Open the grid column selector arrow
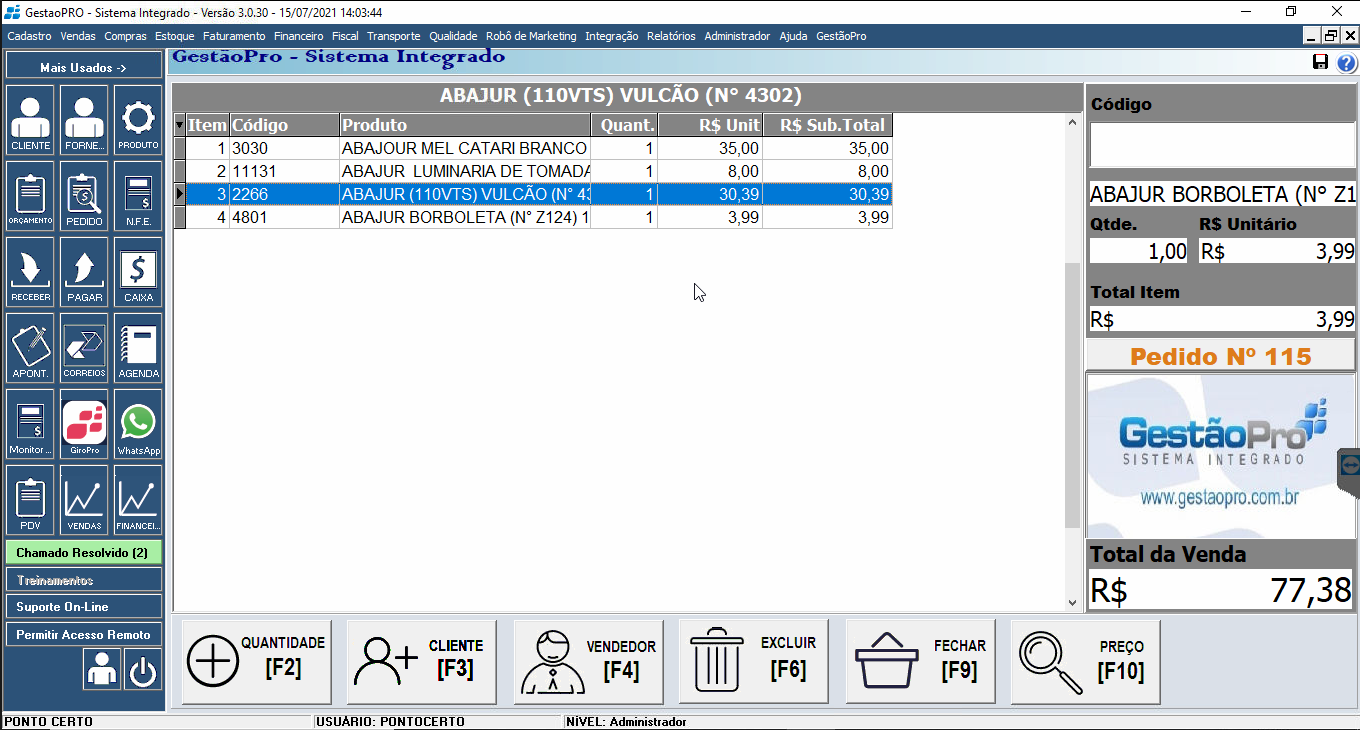 (x=180, y=125)
